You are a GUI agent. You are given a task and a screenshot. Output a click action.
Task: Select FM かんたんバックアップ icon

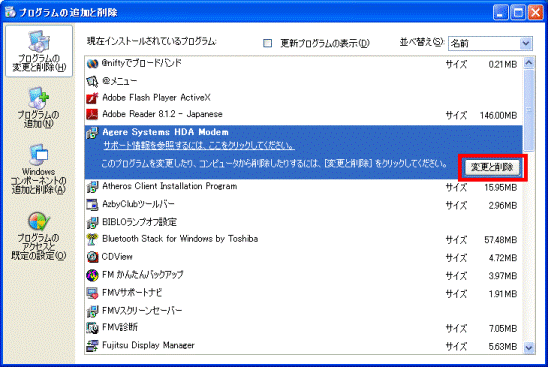[x=92, y=275]
